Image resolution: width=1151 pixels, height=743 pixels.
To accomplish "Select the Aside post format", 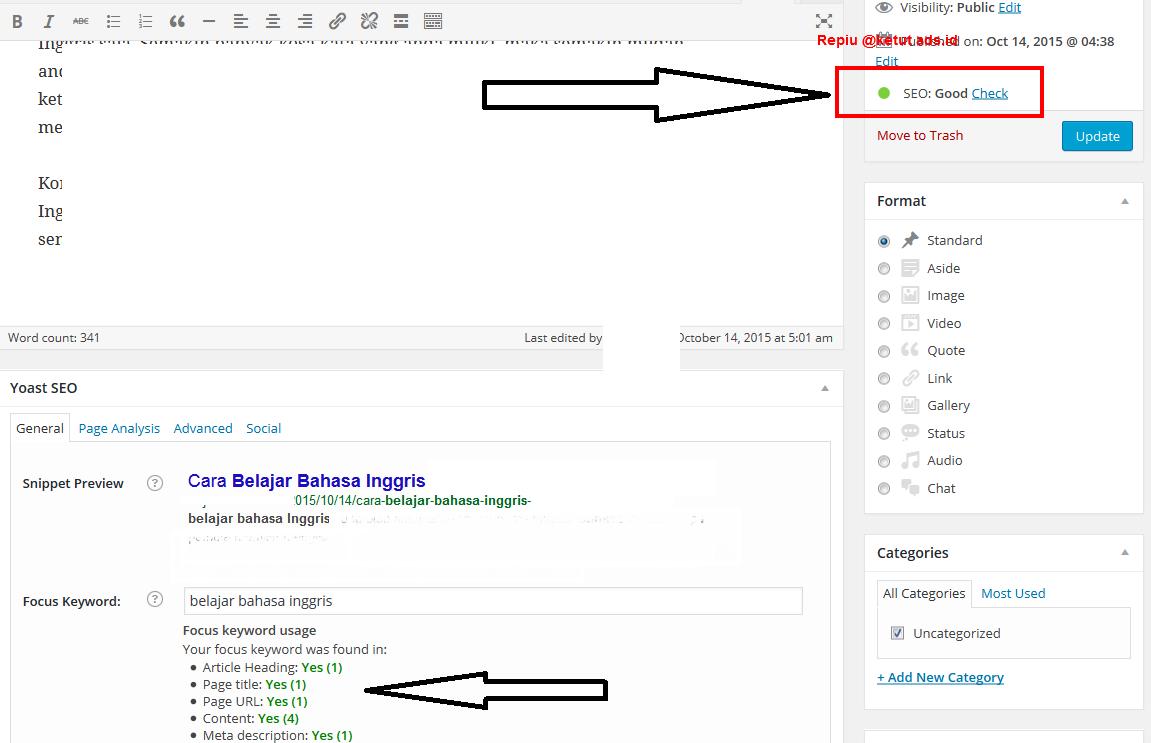I will point(884,268).
